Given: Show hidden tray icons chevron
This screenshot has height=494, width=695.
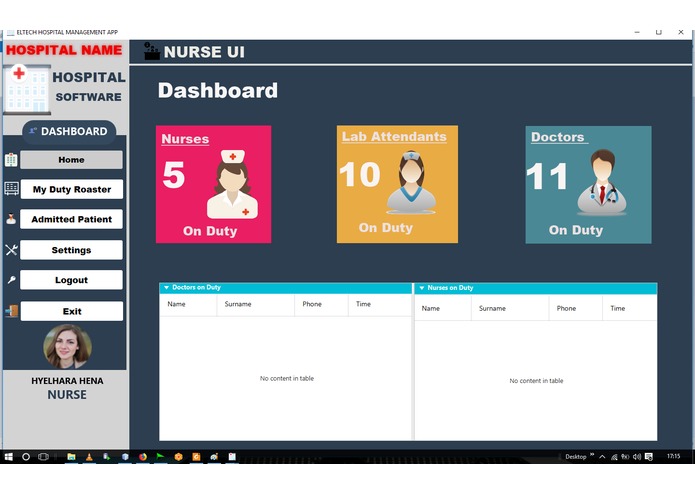Looking at the screenshot, I should tap(602, 456).
